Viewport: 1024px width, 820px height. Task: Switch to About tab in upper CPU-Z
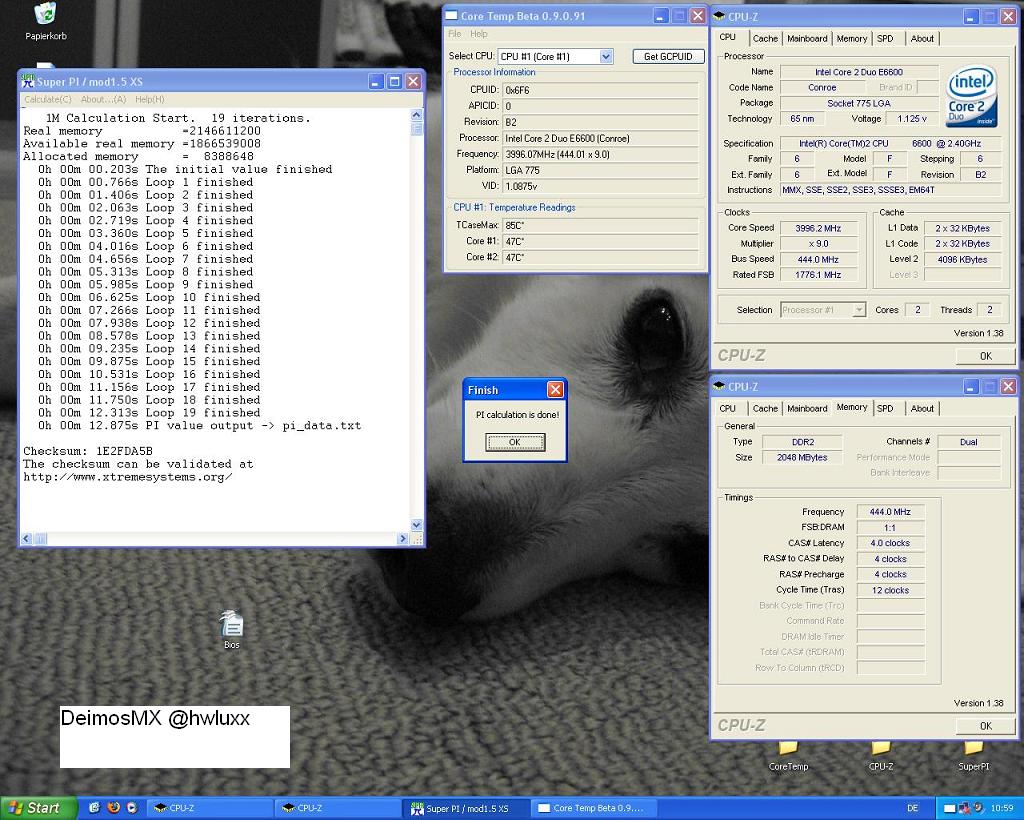pos(922,39)
